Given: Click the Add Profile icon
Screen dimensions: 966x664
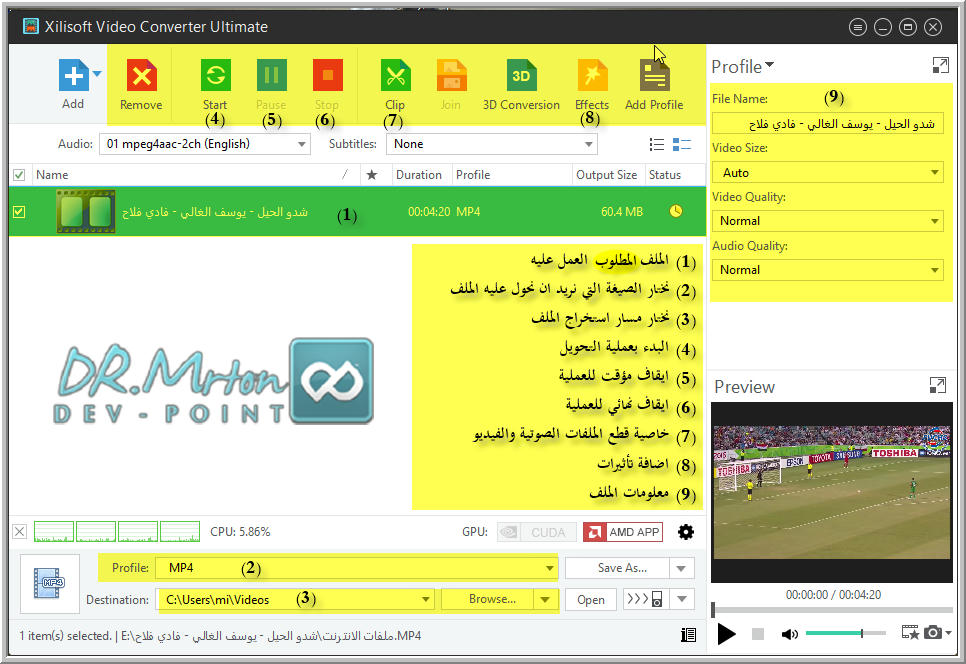Looking at the screenshot, I should pos(654,76).
